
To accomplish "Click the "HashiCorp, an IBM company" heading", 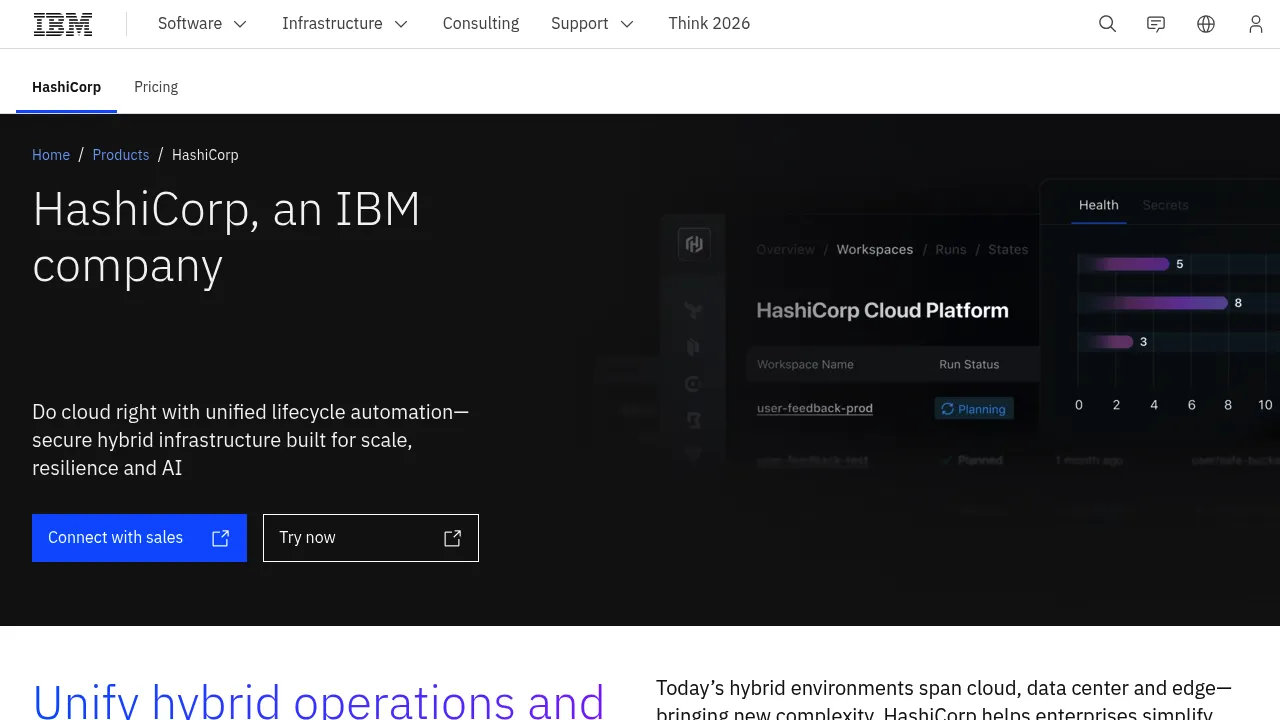I will point(227,237).
